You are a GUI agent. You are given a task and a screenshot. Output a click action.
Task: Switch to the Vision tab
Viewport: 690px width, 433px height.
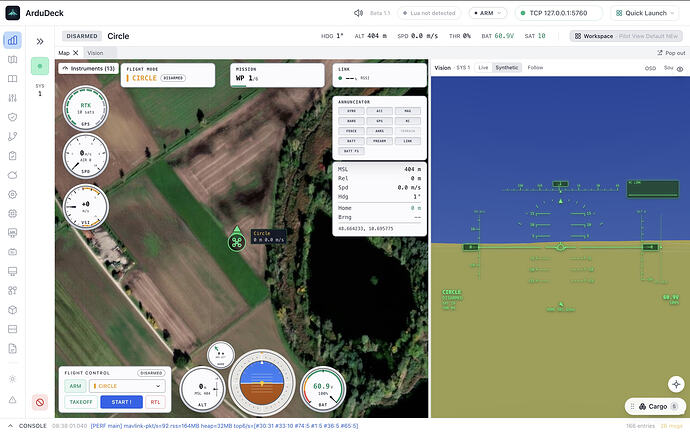95,53
